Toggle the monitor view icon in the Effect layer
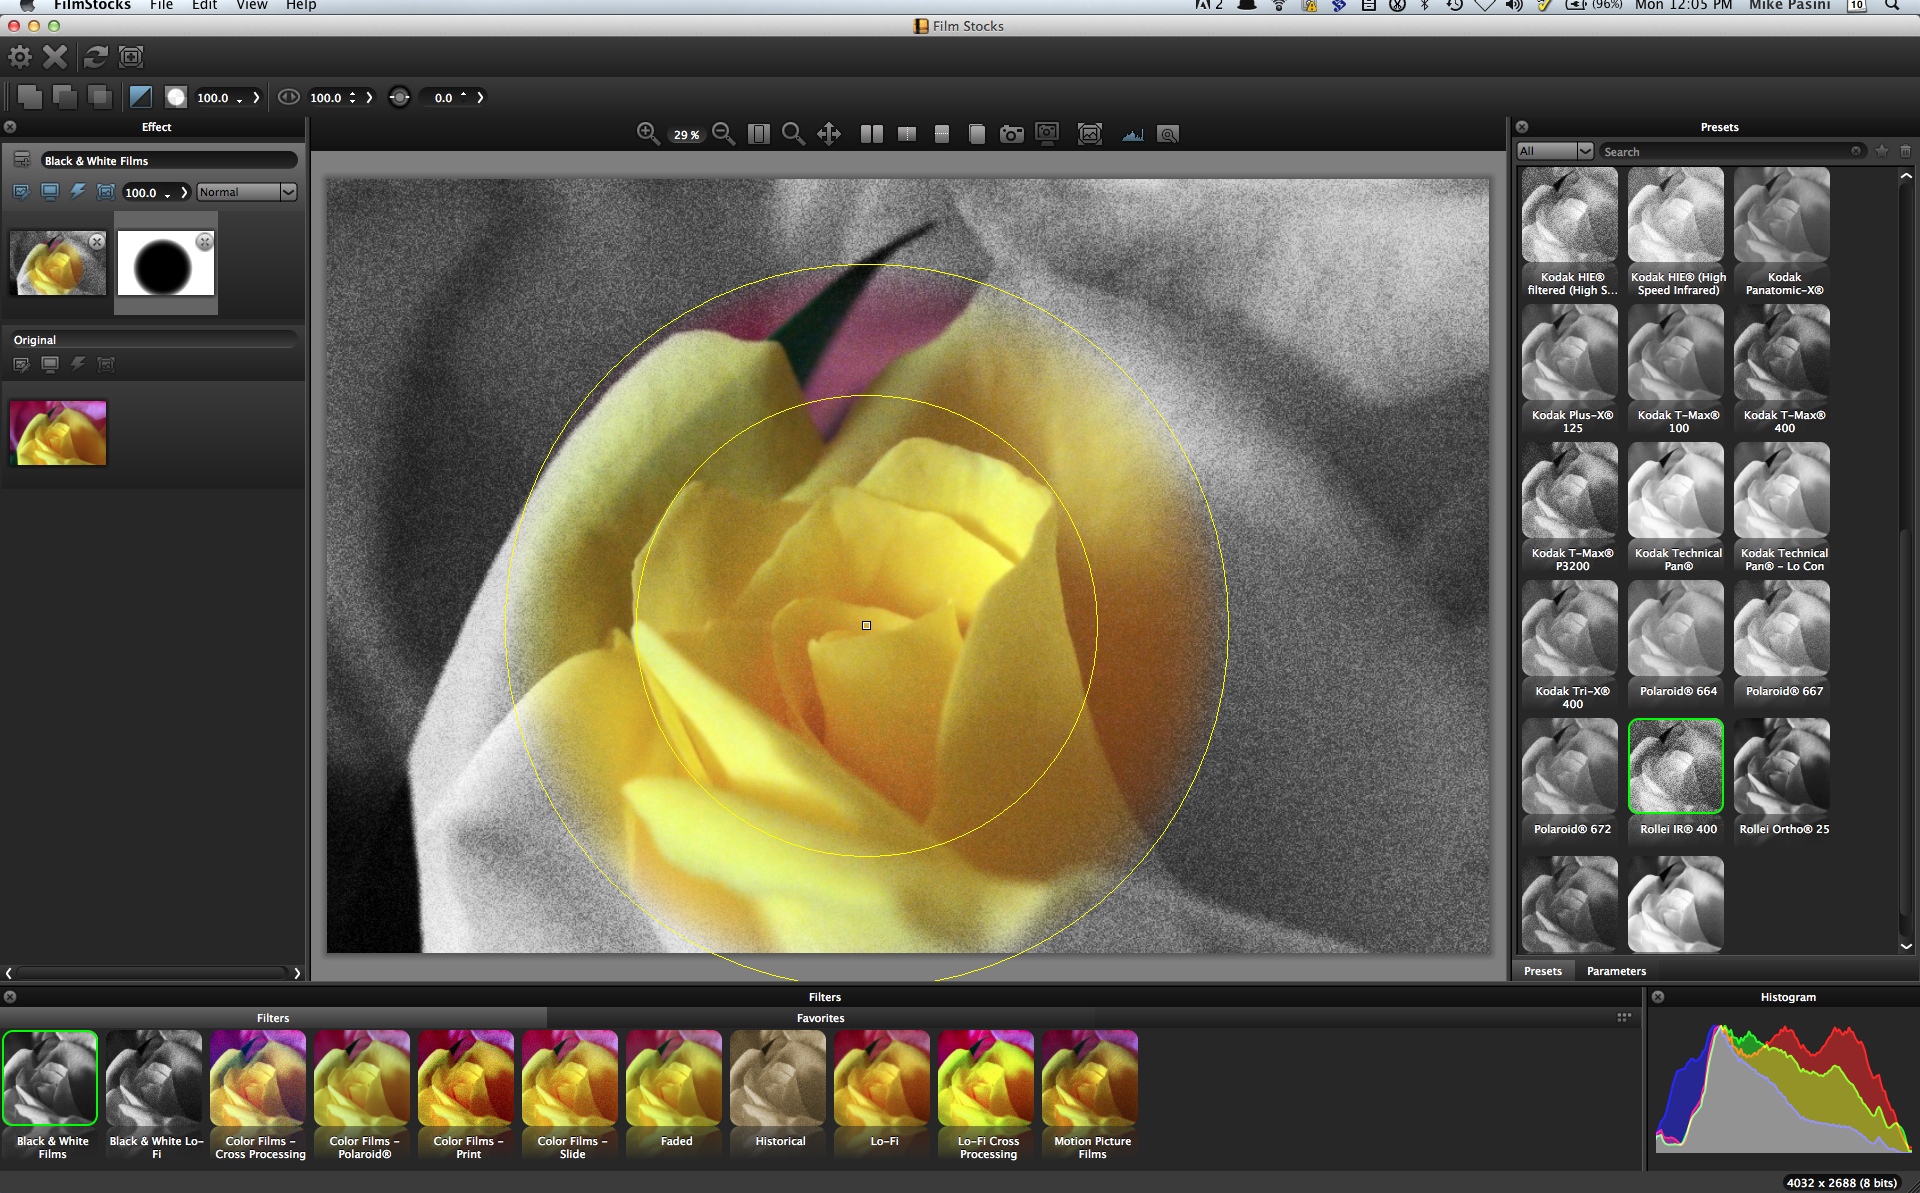This screenshot has height=1193, width=1920. coord(49,192)
